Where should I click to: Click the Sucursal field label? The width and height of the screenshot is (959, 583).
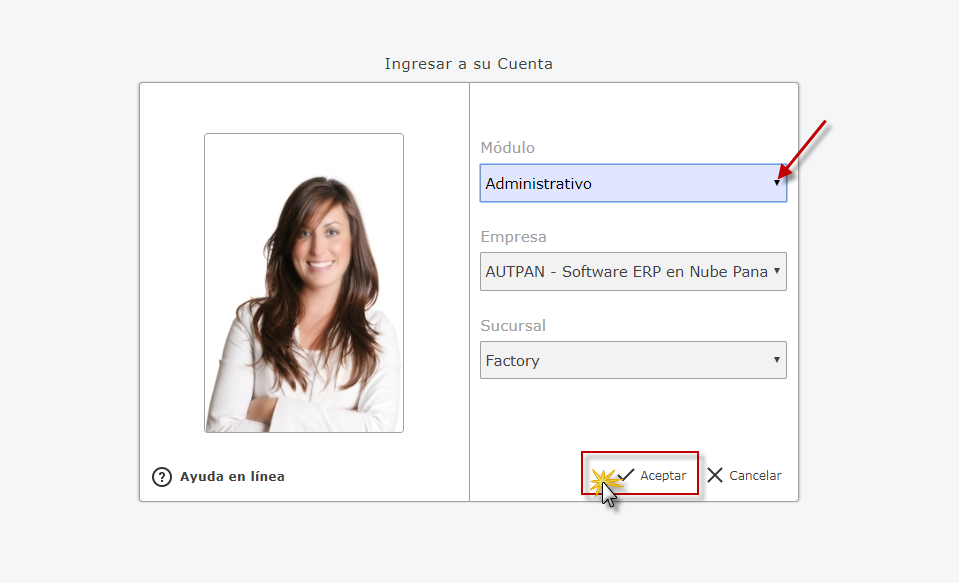[513, 326]
